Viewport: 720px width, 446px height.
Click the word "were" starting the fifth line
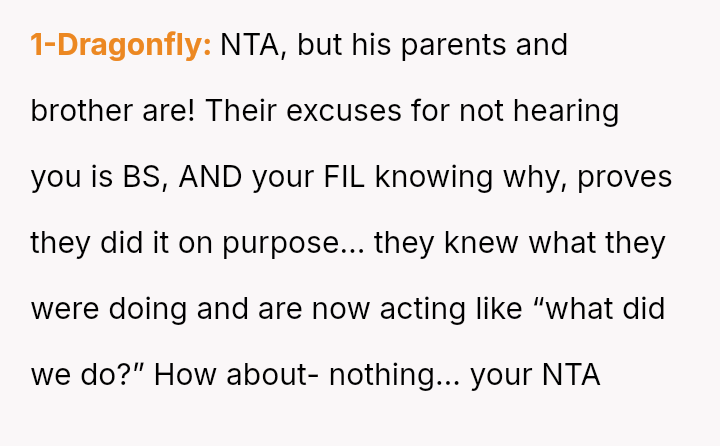coord(65,311)
